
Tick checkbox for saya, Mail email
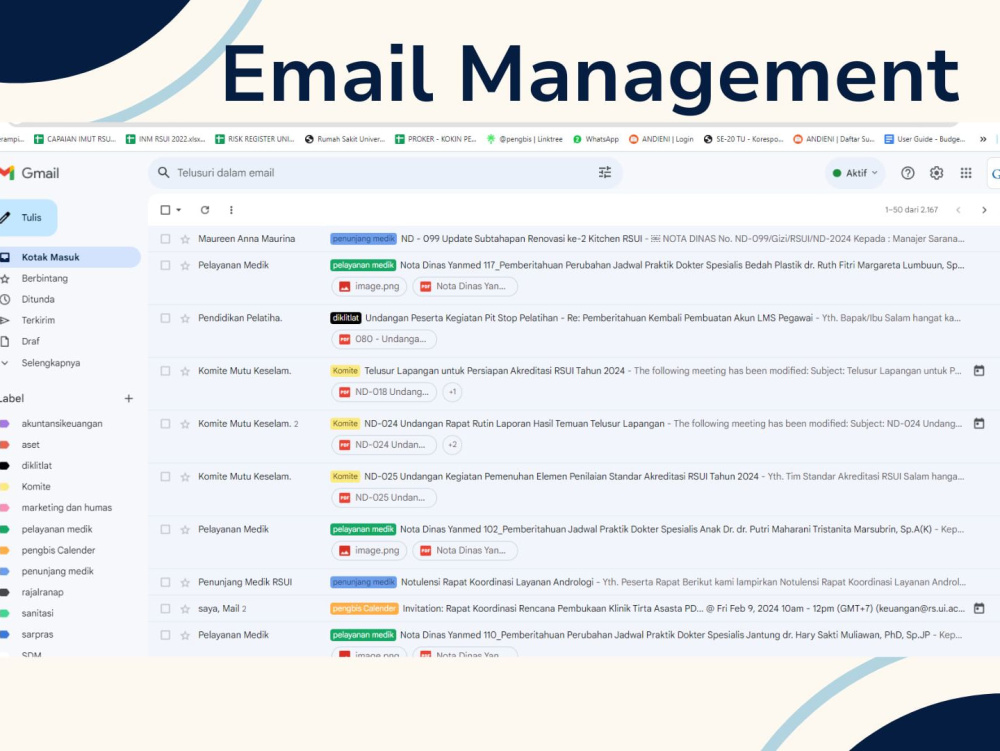165,609
